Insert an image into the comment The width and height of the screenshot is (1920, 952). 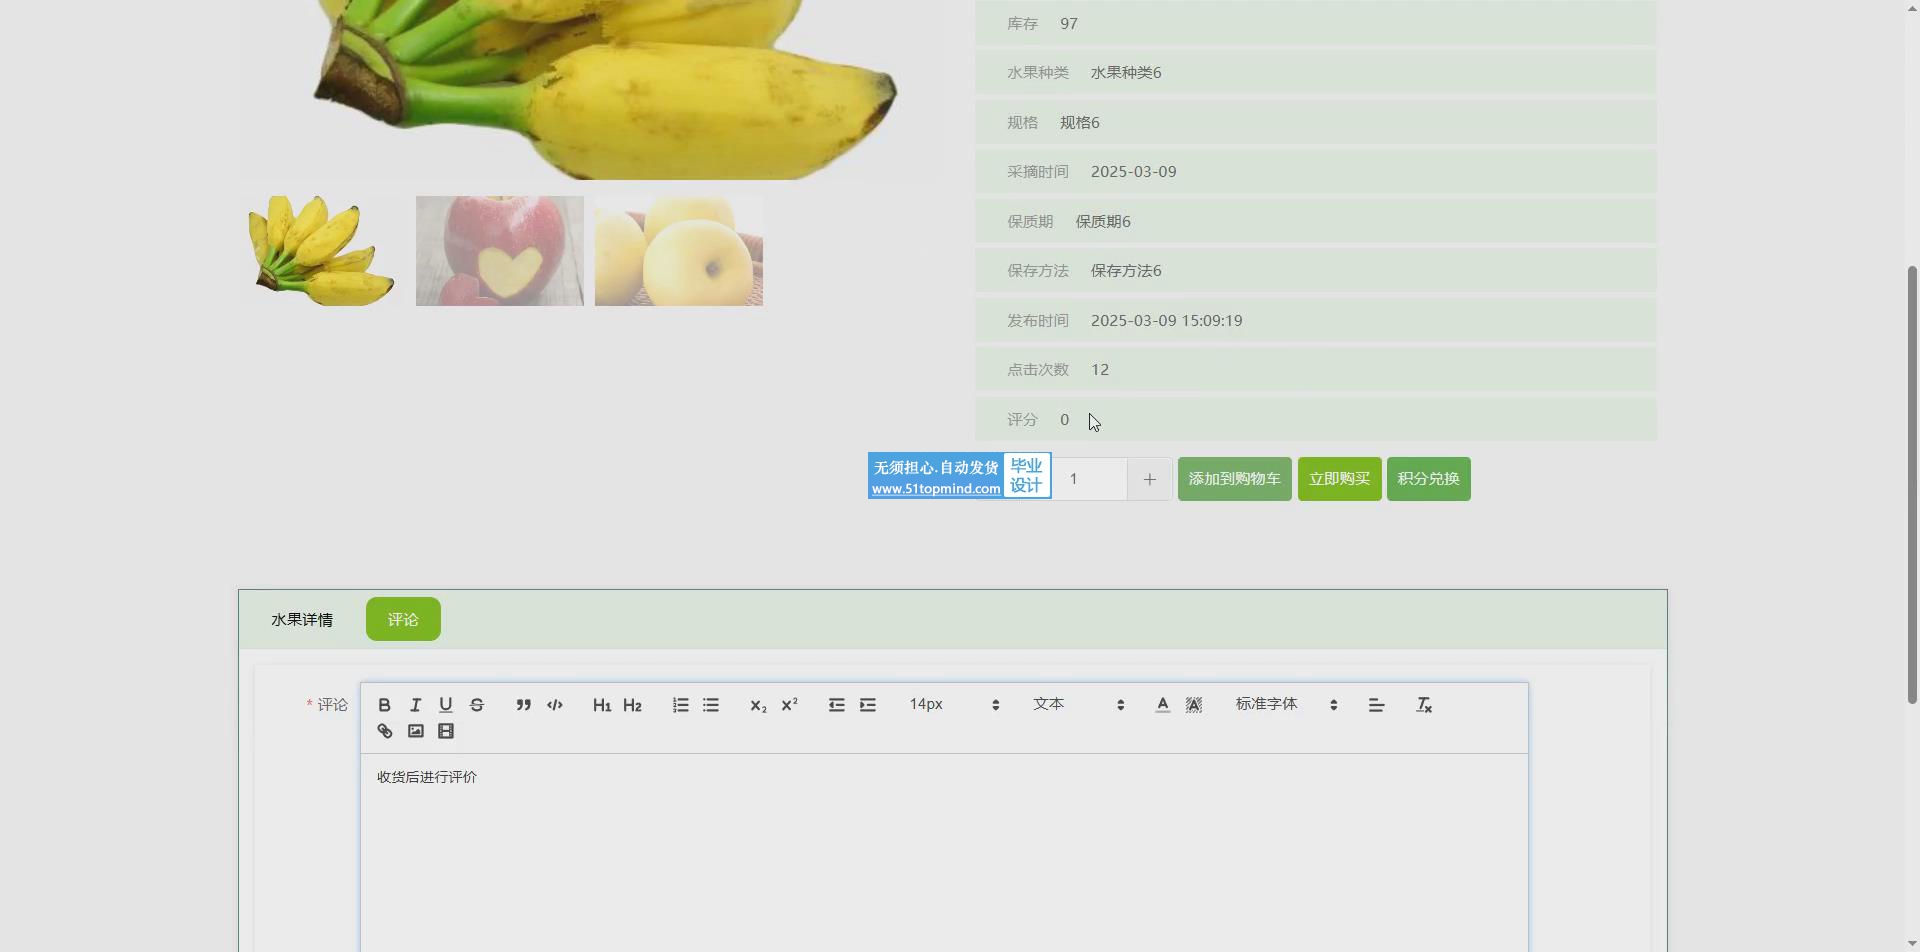click(x=415, y=732)
